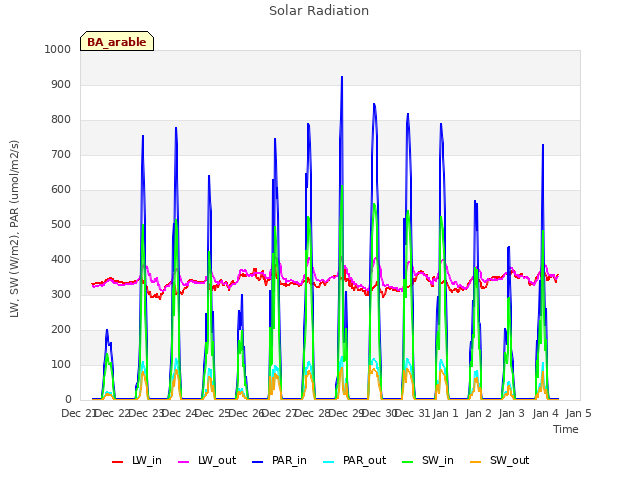Click the 900 y-axis tick label
The width and height of the screenshot is (640, 480).
coord(61,84)
